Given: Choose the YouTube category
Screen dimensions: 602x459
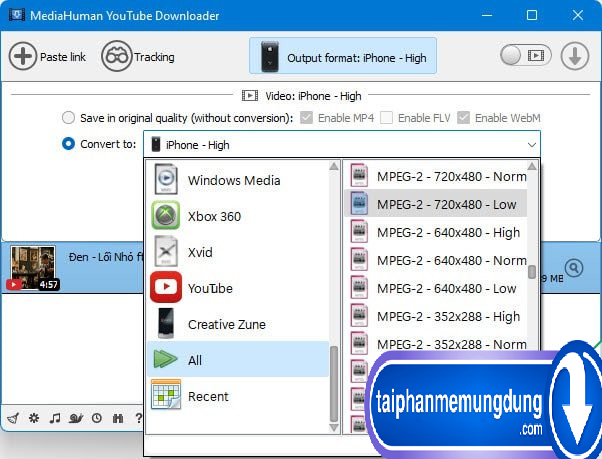Looking at the screenshot, I should [238, 288].
